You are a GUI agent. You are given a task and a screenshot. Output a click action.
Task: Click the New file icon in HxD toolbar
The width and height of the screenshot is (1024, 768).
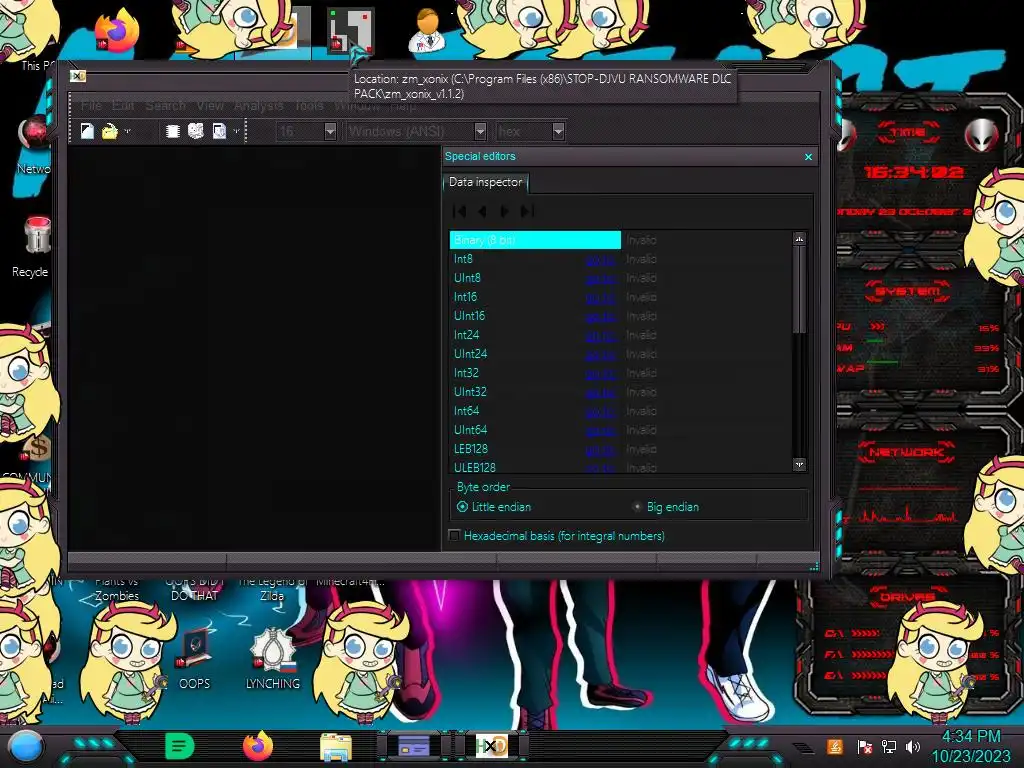point(87,131)
